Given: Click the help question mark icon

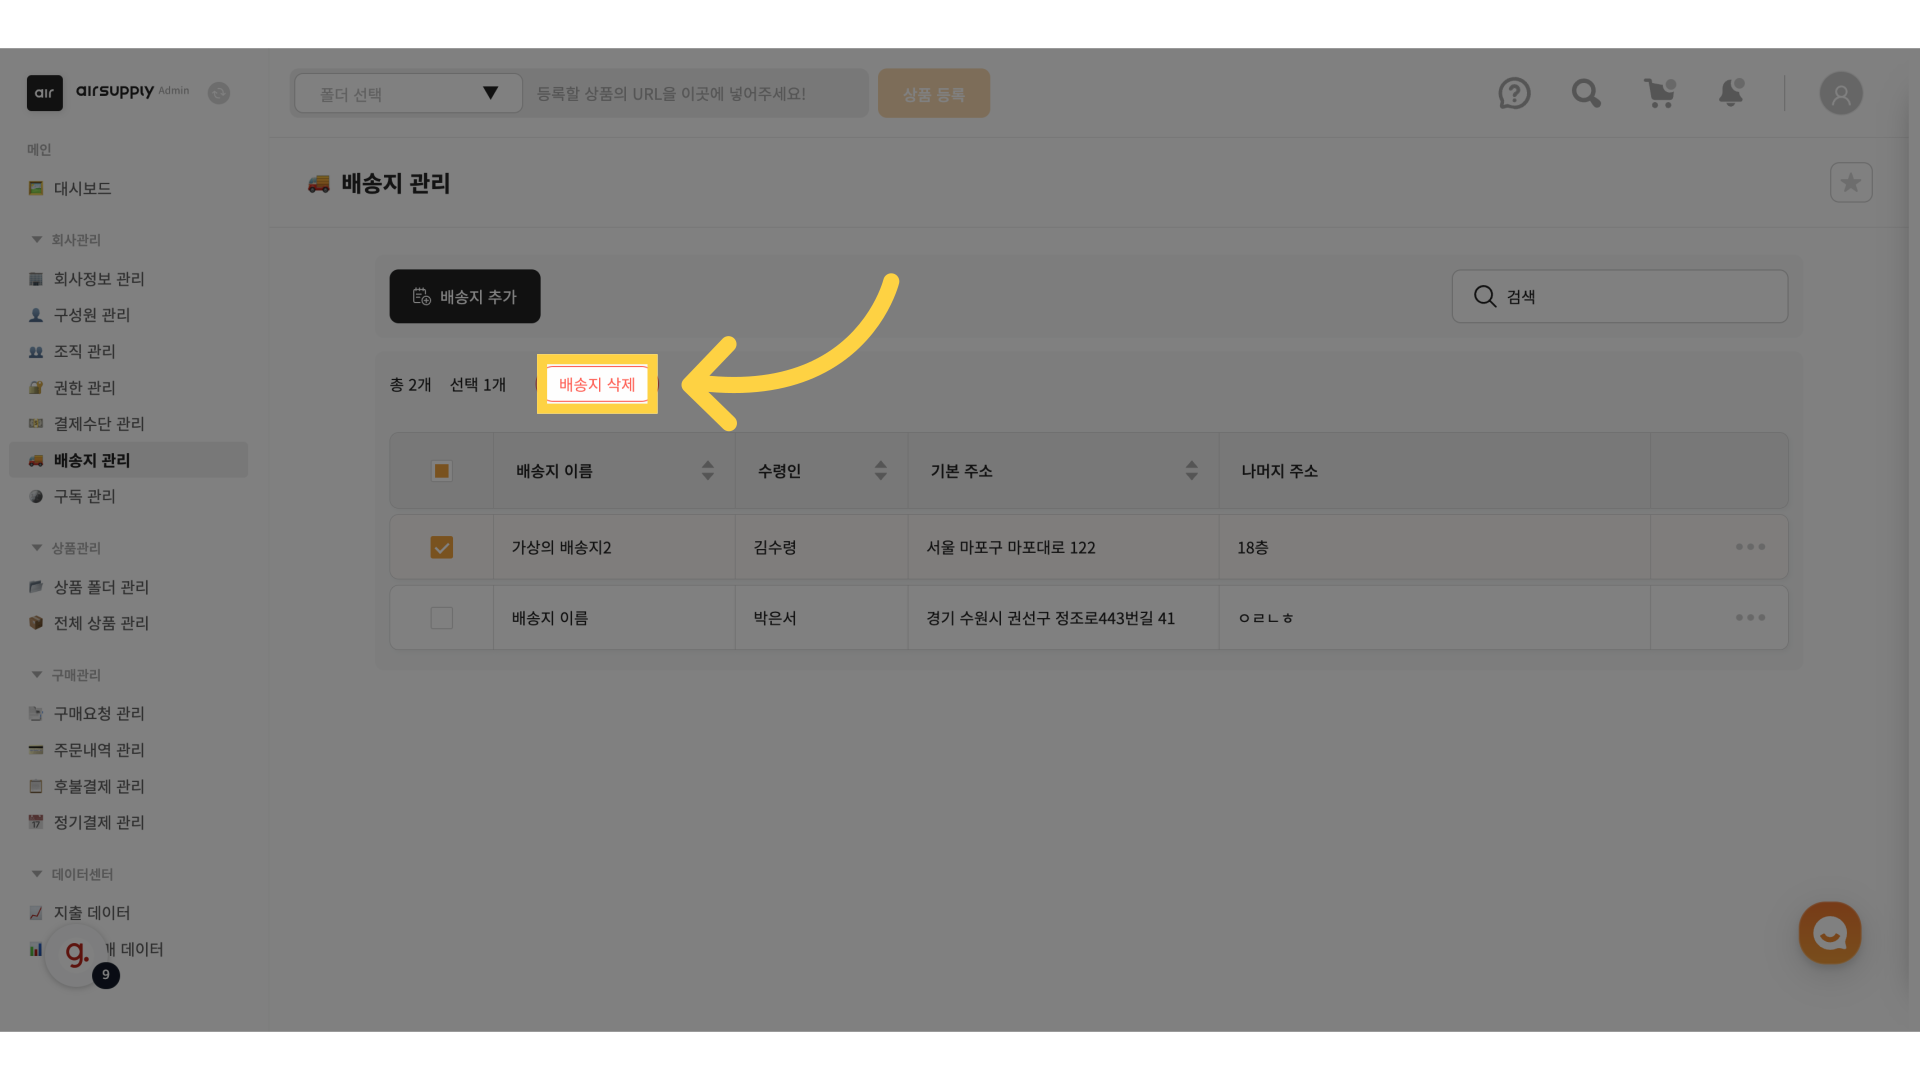Looking at the screenshot, I should point(1514,94).
